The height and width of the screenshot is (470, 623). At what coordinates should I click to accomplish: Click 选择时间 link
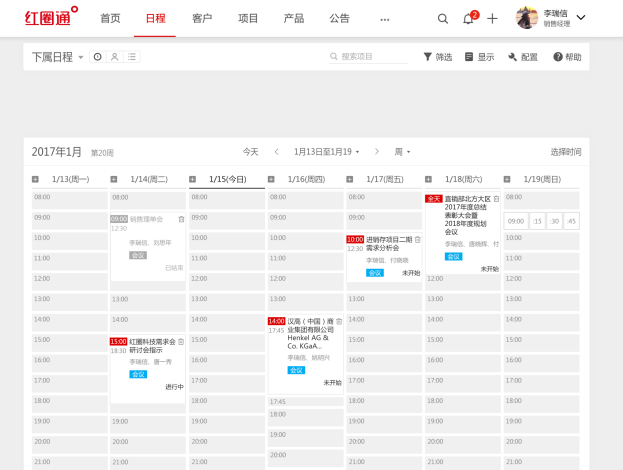click(x=565, y=152)
